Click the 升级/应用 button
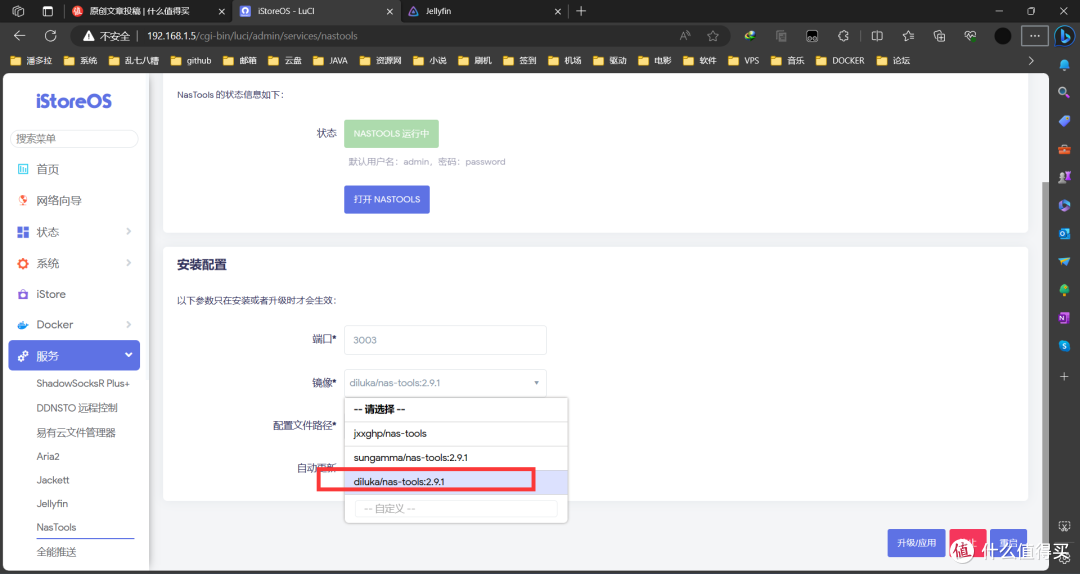The image size is (1080, 574). coord(916,543)
